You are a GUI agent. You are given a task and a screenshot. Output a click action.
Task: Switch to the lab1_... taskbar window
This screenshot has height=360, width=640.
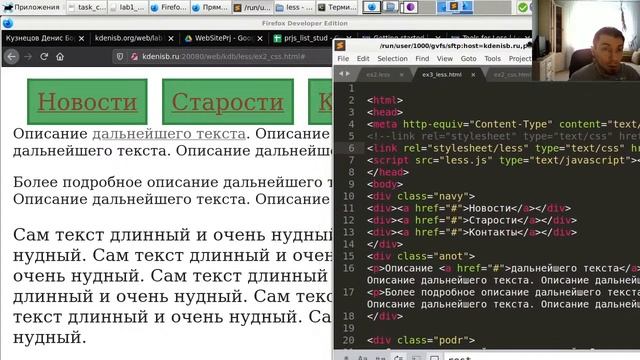tap(128, 7)
